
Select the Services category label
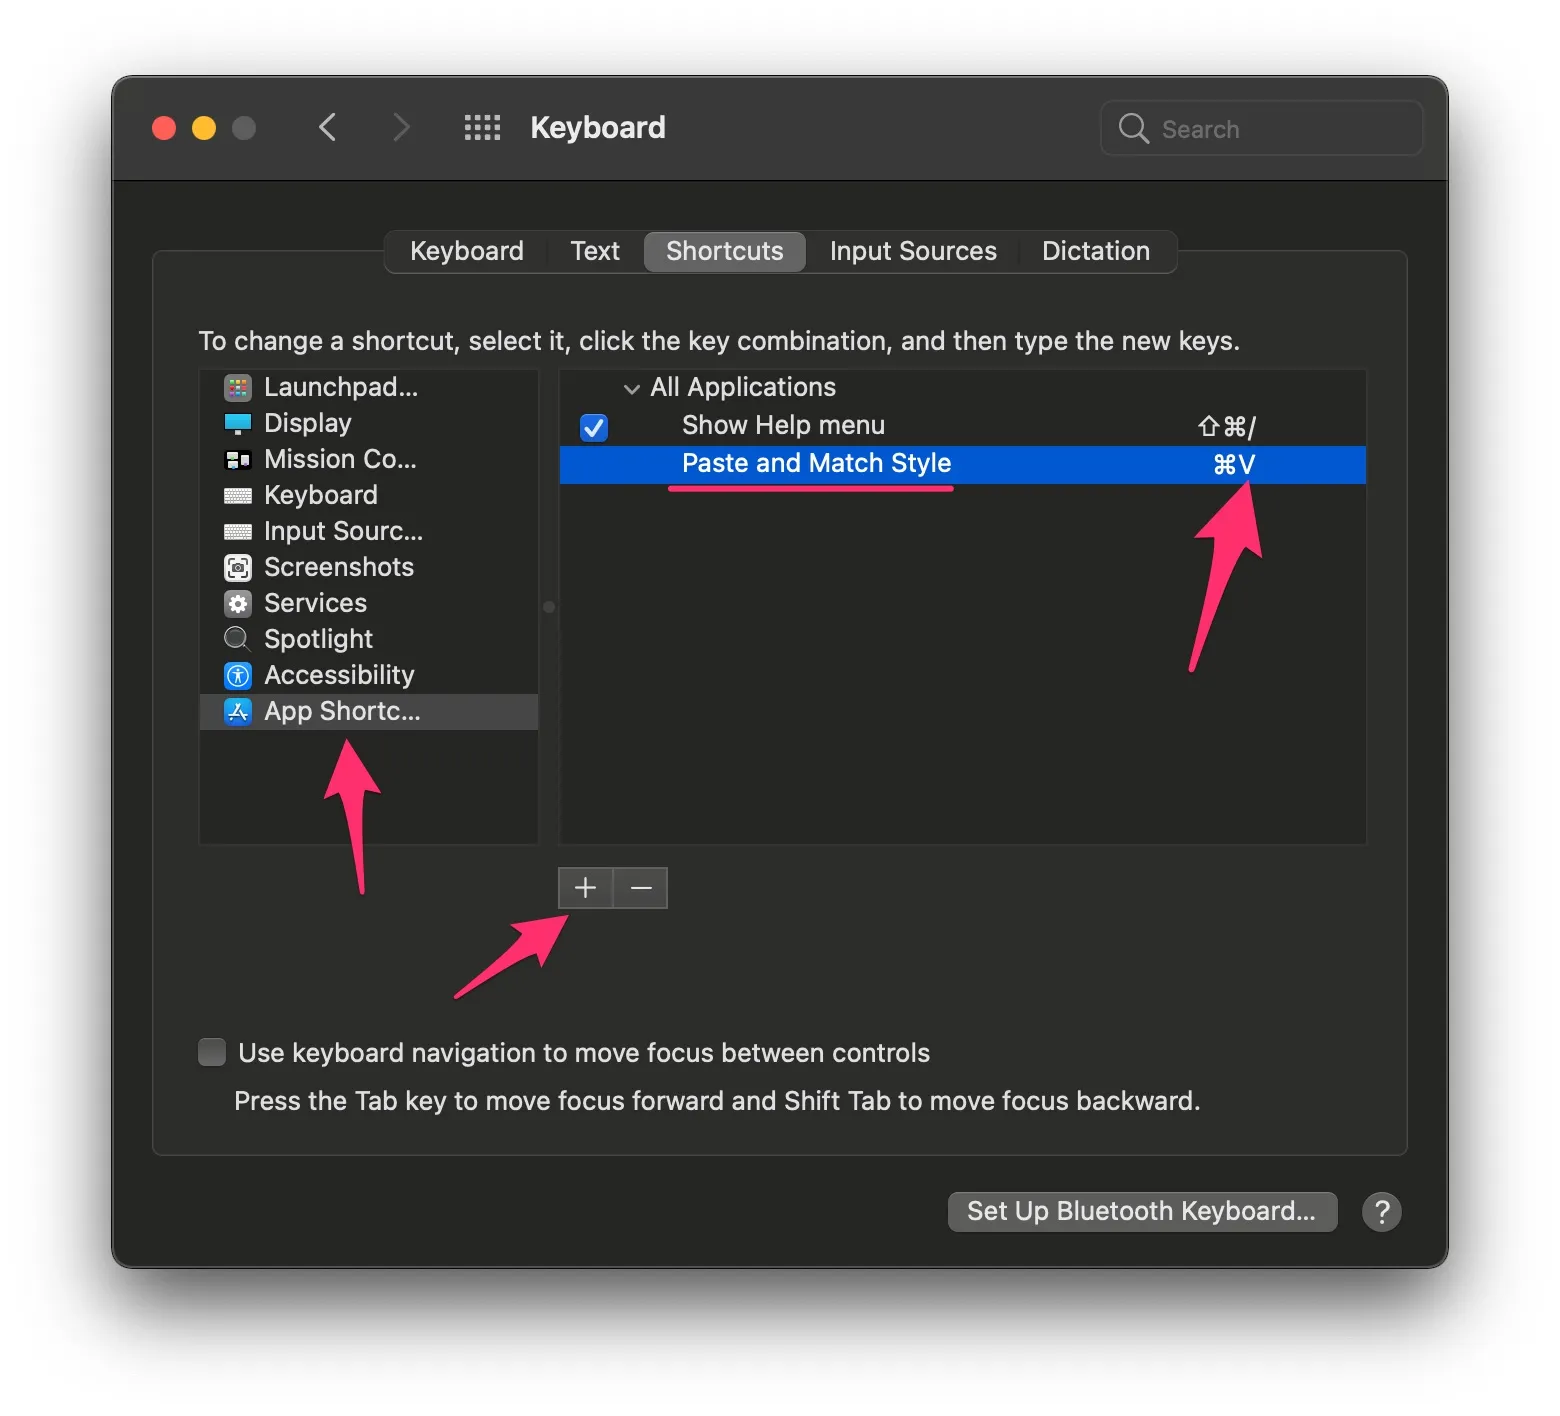(x=316, y=603)
